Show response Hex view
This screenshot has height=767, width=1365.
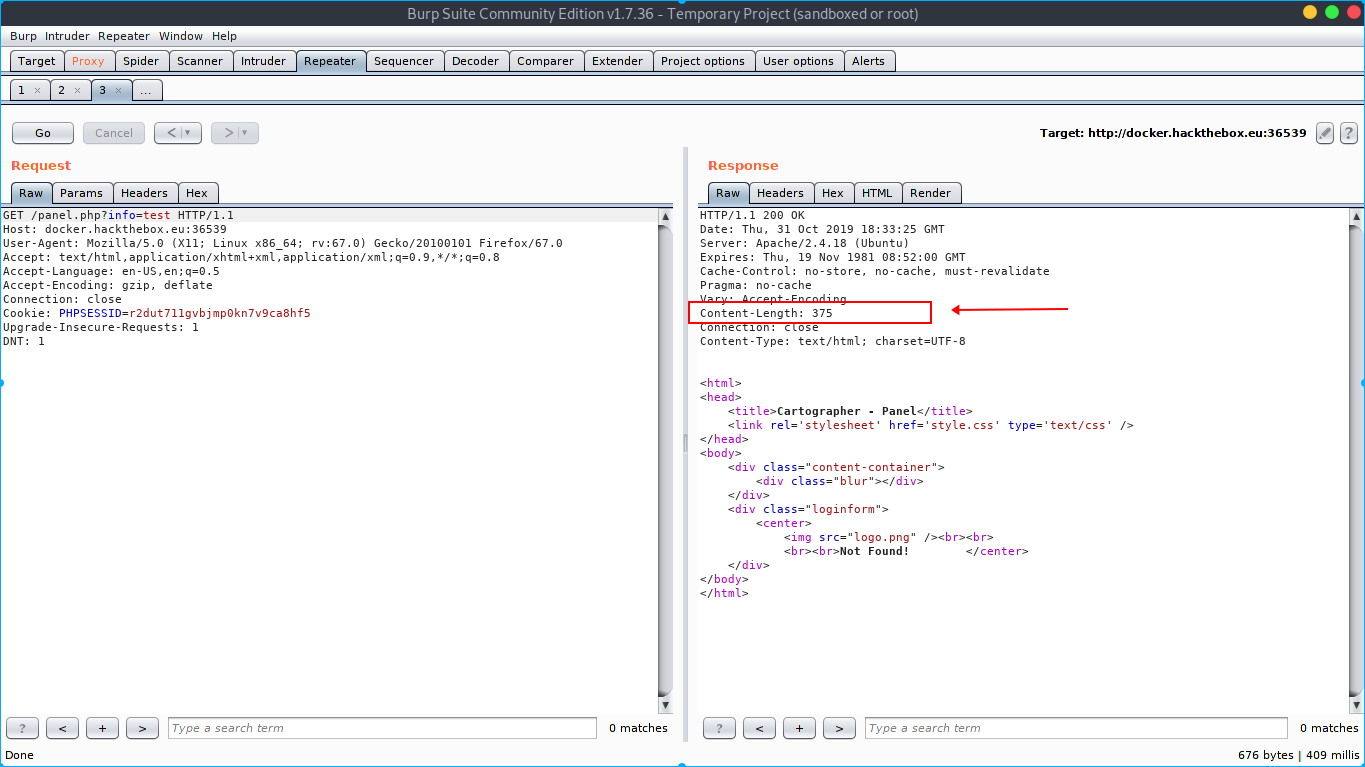833,193
